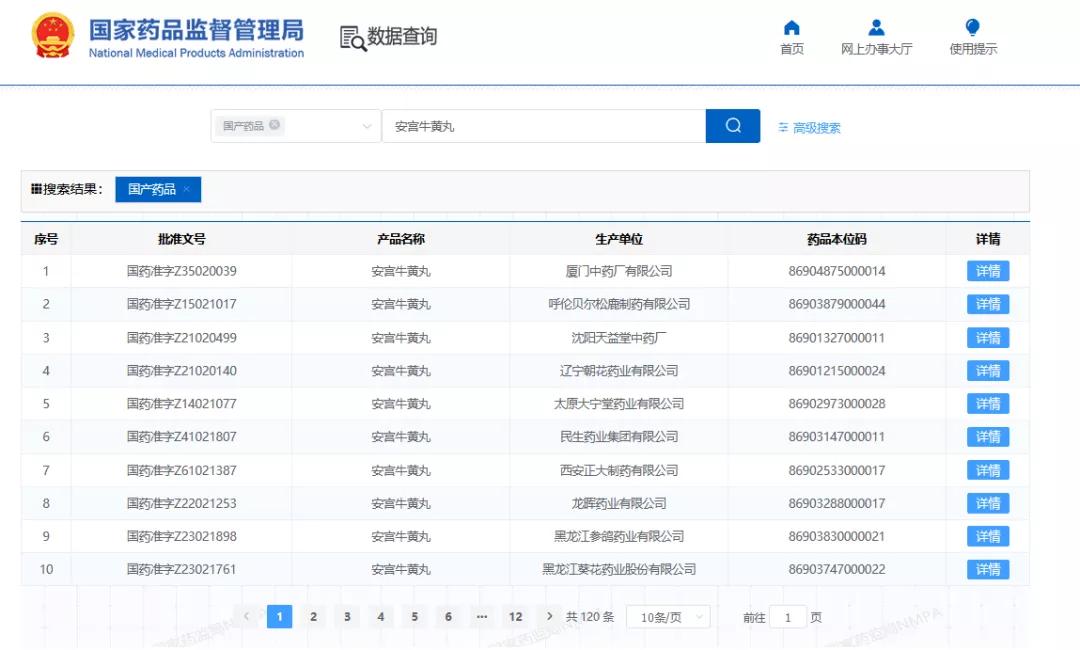The width and height of the screenshot is (1080, 650).
Task: Open 详情 for 黑龙江葵花药业股份有限公司
Action: point(987,569)
